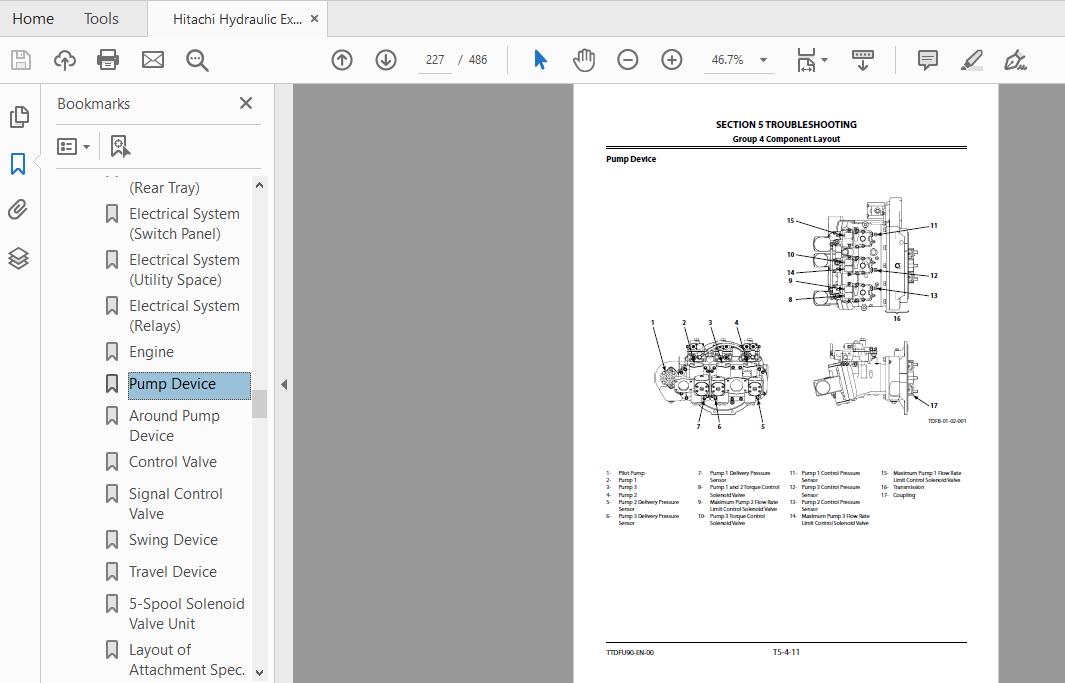Open Electrical System (Switch Panel) bookmark
Screen dimensions: 1065x683
point(184,223)
